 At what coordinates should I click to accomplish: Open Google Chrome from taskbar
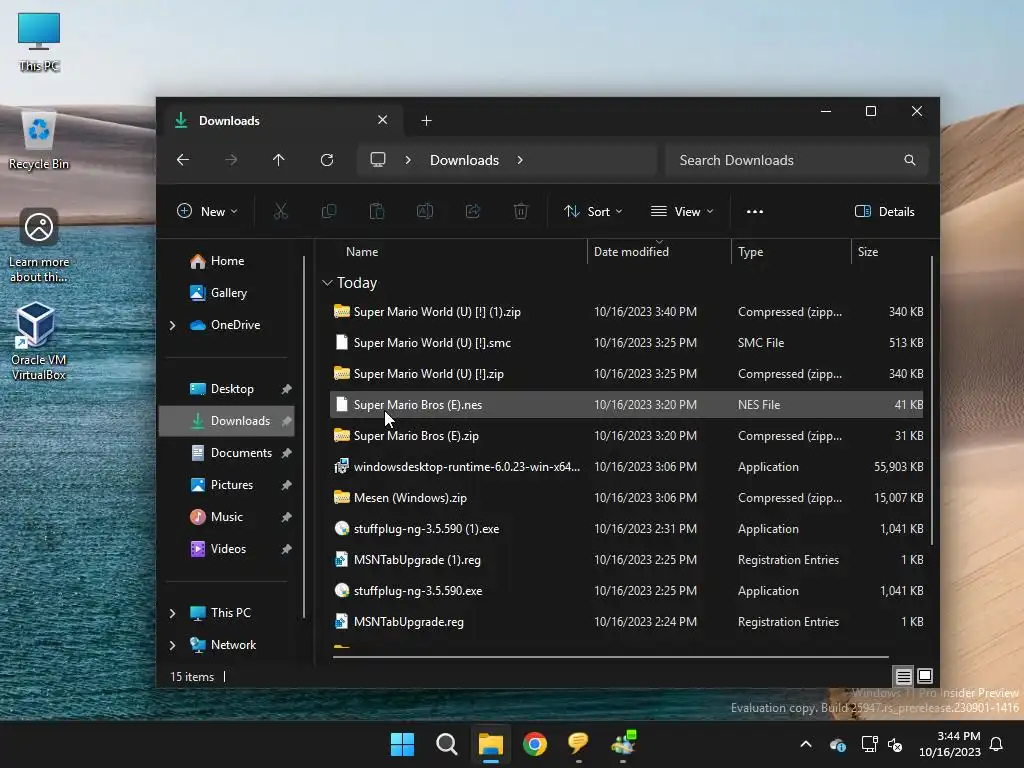(x=535, y=744)
